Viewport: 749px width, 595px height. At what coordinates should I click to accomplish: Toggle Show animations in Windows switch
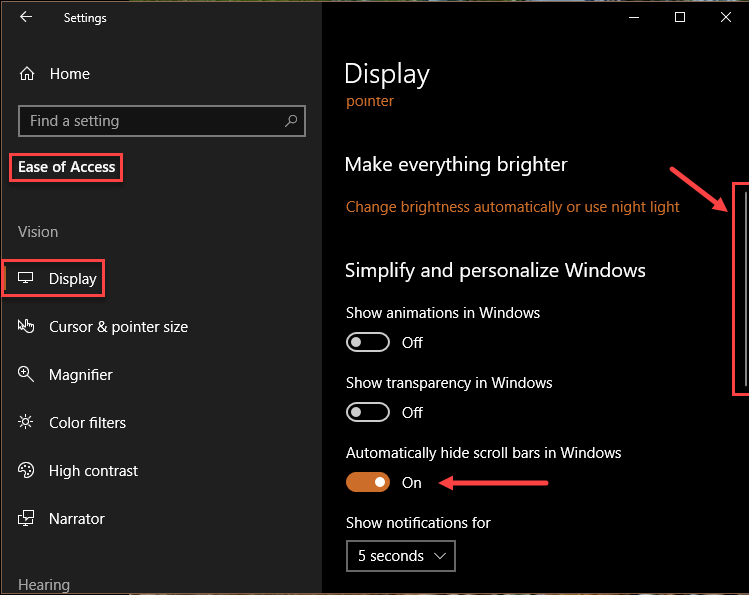pos(368,342)
